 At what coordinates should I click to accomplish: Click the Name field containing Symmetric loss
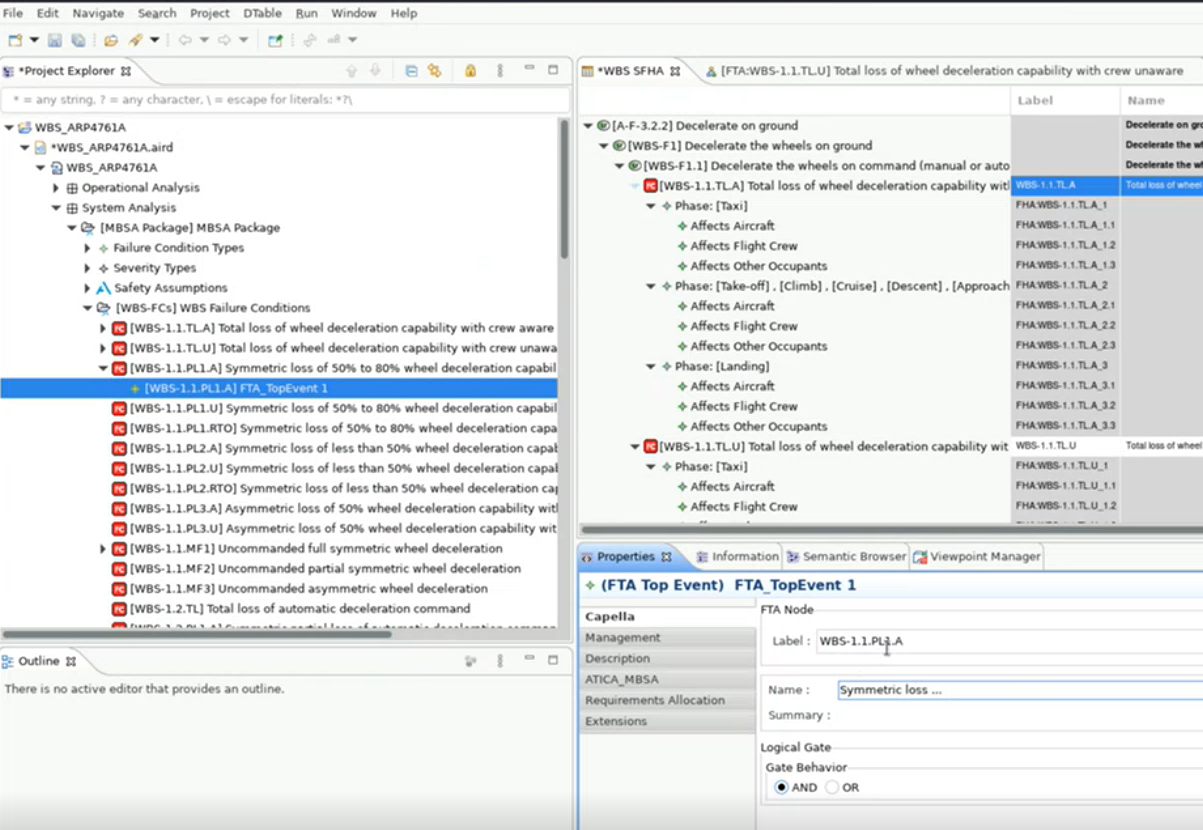point(1019,690)
